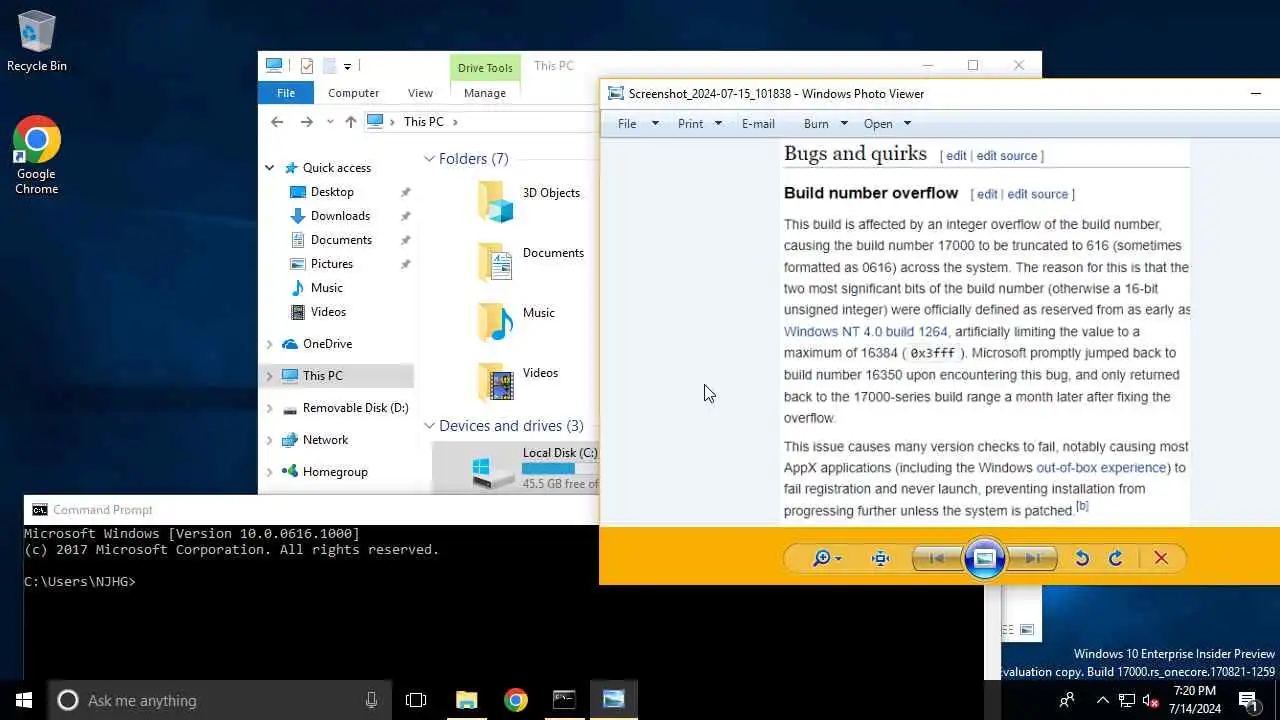Expand Network tree node

269,440
